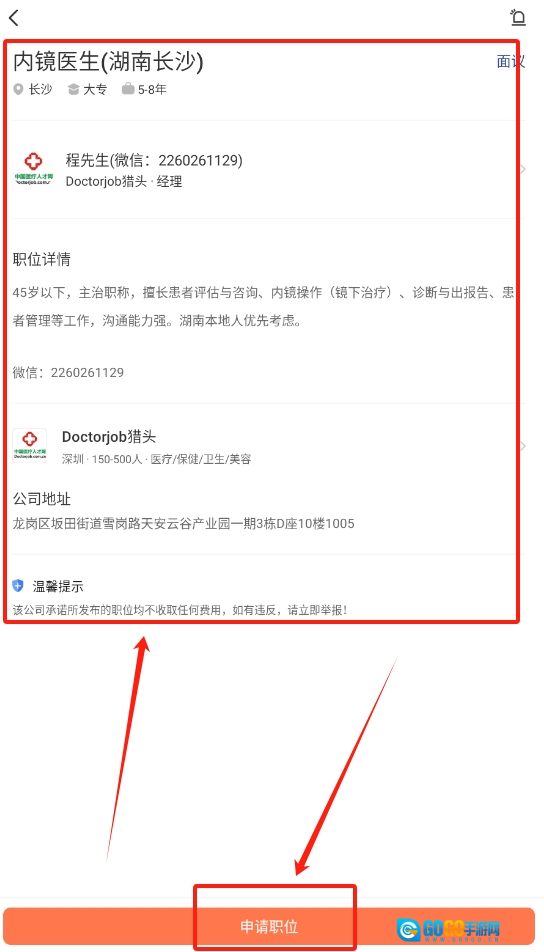The width and height of the screenshot is (544, 952).
Task: Open 程先生(微信：2260261129) recruiter name
Action: [154, 160]
